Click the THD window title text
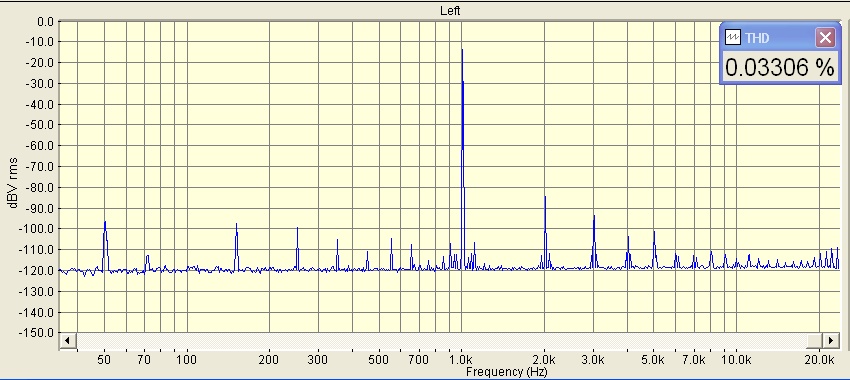The height and width of the screenshot is (380, 850). pos(757,38)
